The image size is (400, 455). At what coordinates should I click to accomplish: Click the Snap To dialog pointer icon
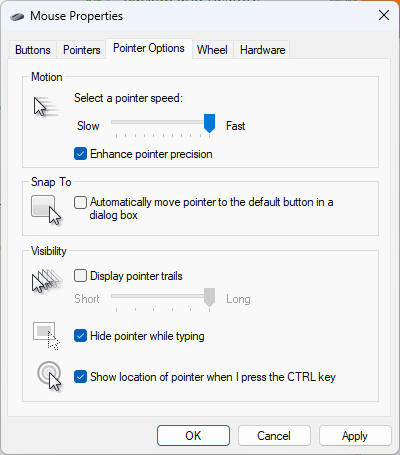click(x=46, y=210)
